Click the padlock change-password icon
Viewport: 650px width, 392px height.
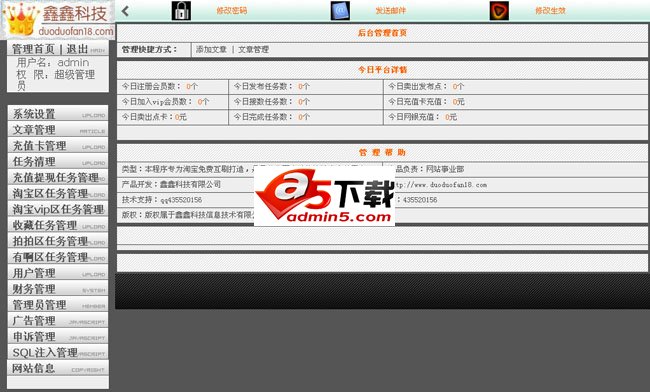(181, 10)
